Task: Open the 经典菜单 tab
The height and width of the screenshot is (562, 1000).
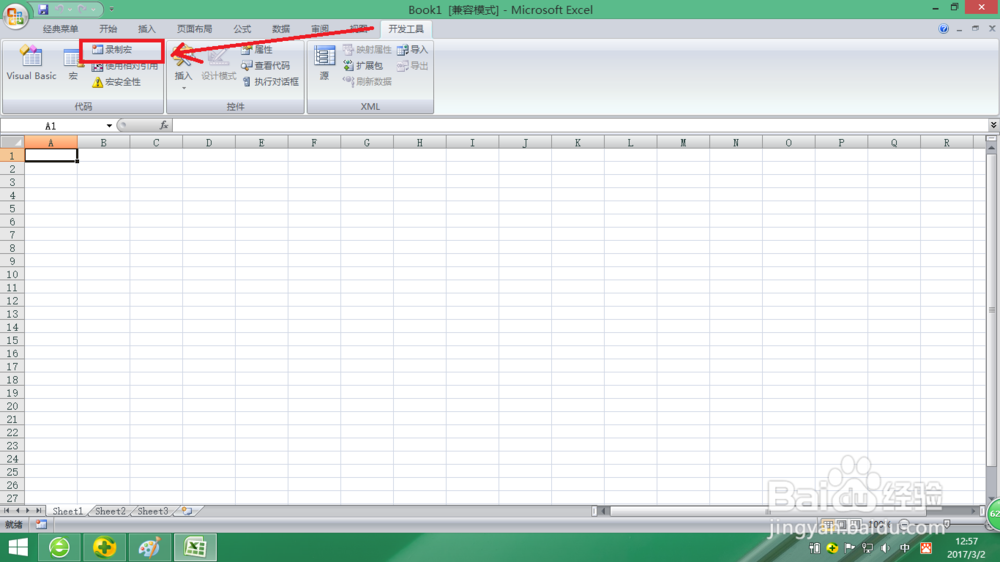Action: (x=61, y=29)
